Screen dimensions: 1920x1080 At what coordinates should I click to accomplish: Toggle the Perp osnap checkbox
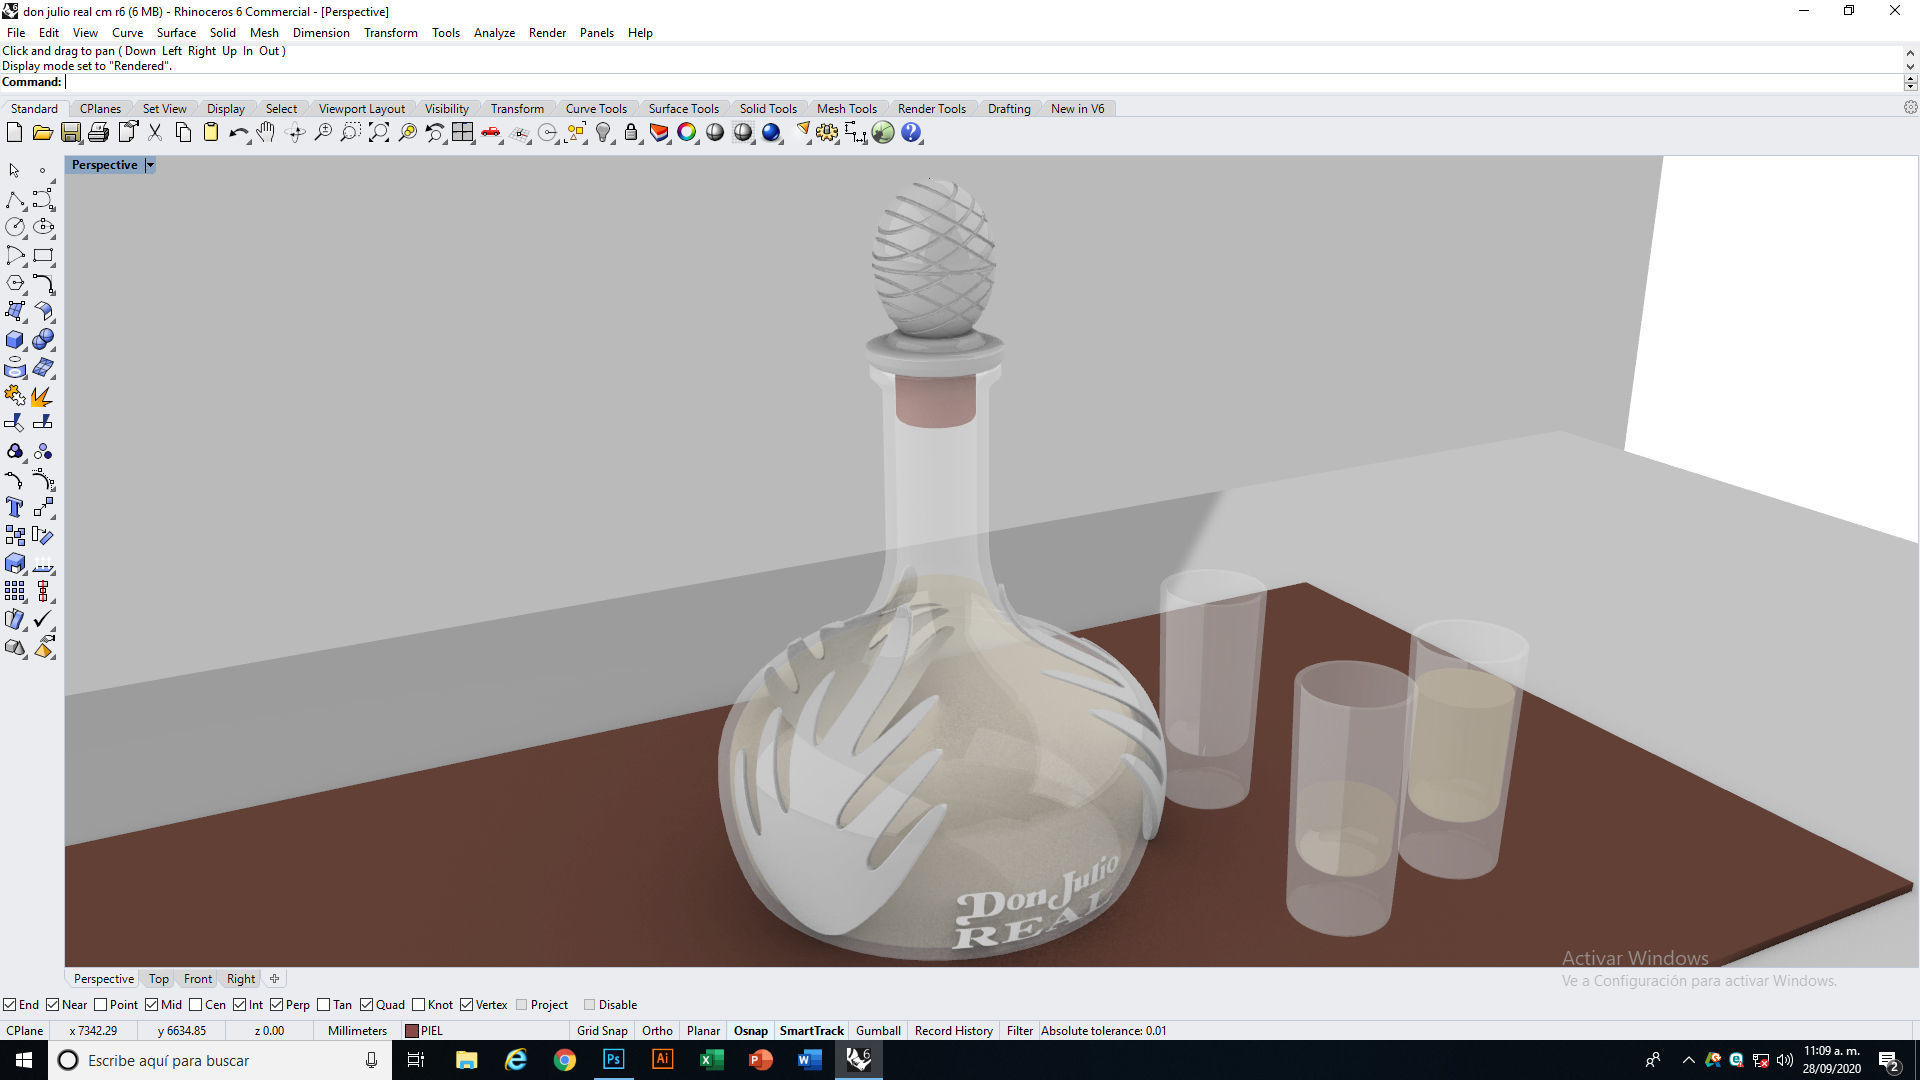click(x=276, y=1005)
